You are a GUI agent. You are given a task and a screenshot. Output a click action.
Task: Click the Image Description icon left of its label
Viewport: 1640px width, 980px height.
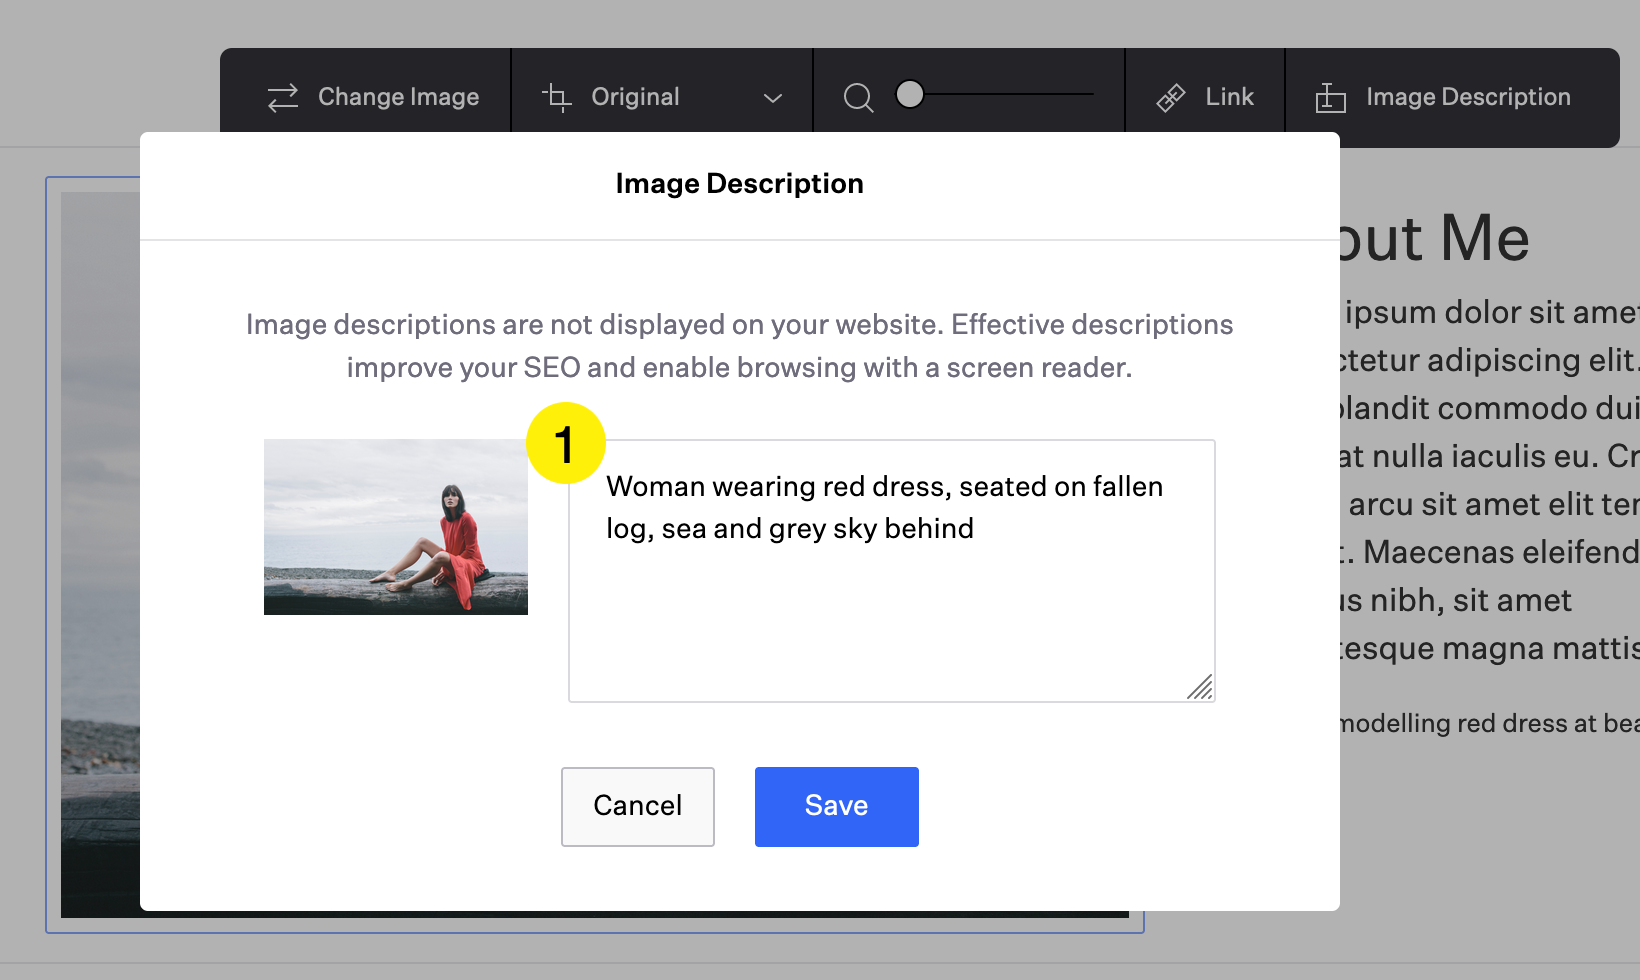point(1329,97)
